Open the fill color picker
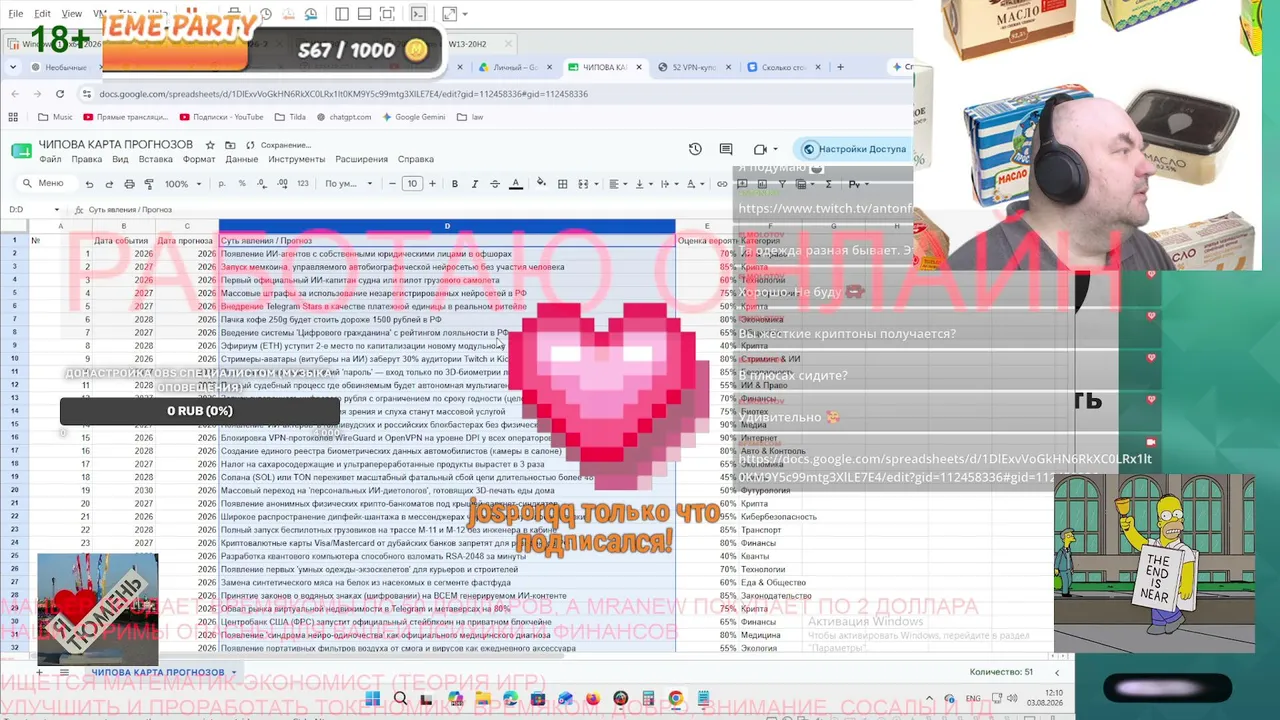 (x=541, y=184)
